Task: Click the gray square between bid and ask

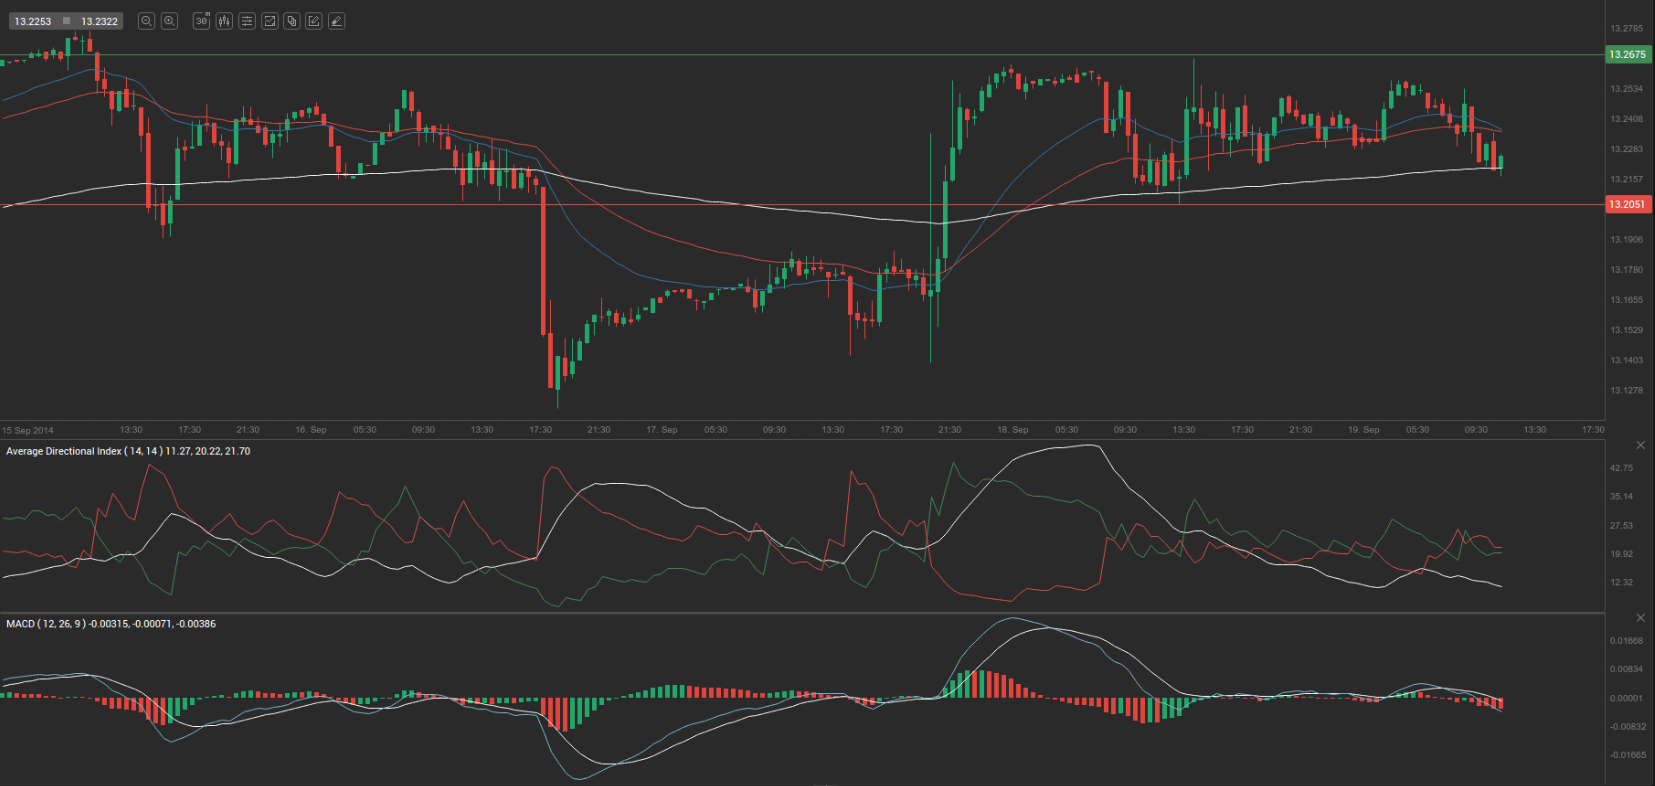Action: click(67, 21)
